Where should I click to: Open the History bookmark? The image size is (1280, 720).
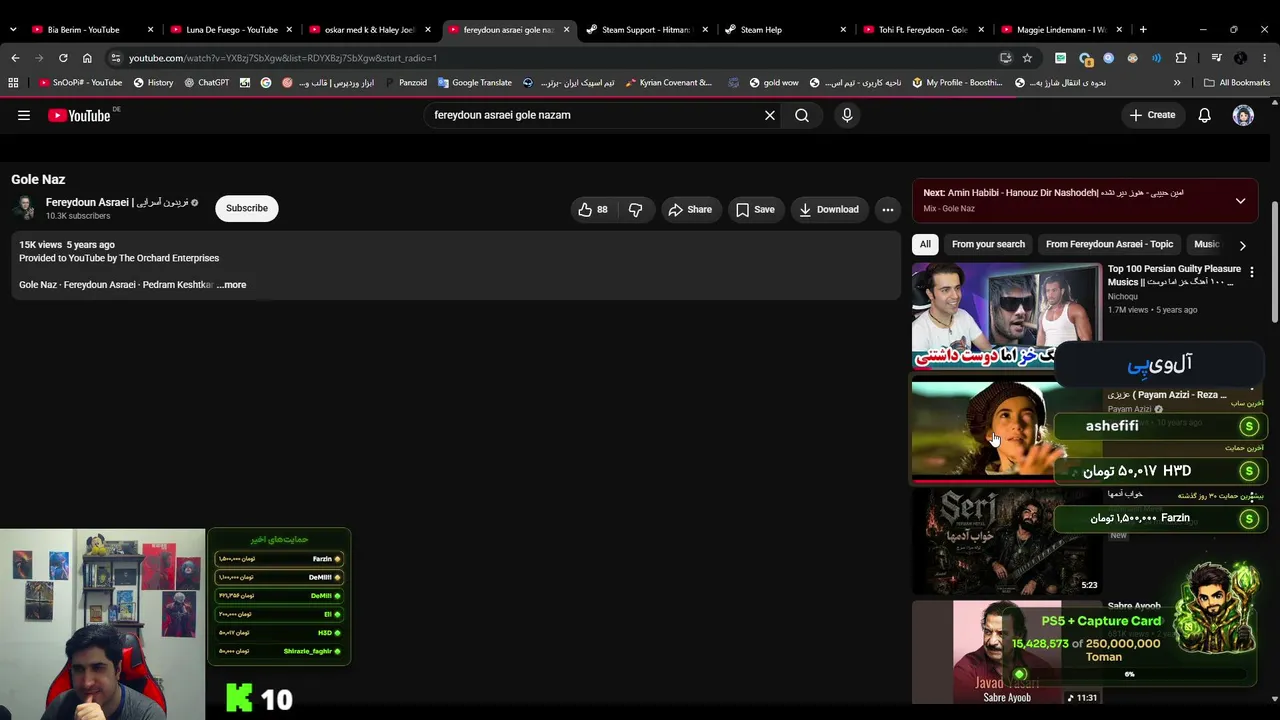coord(153,83)
